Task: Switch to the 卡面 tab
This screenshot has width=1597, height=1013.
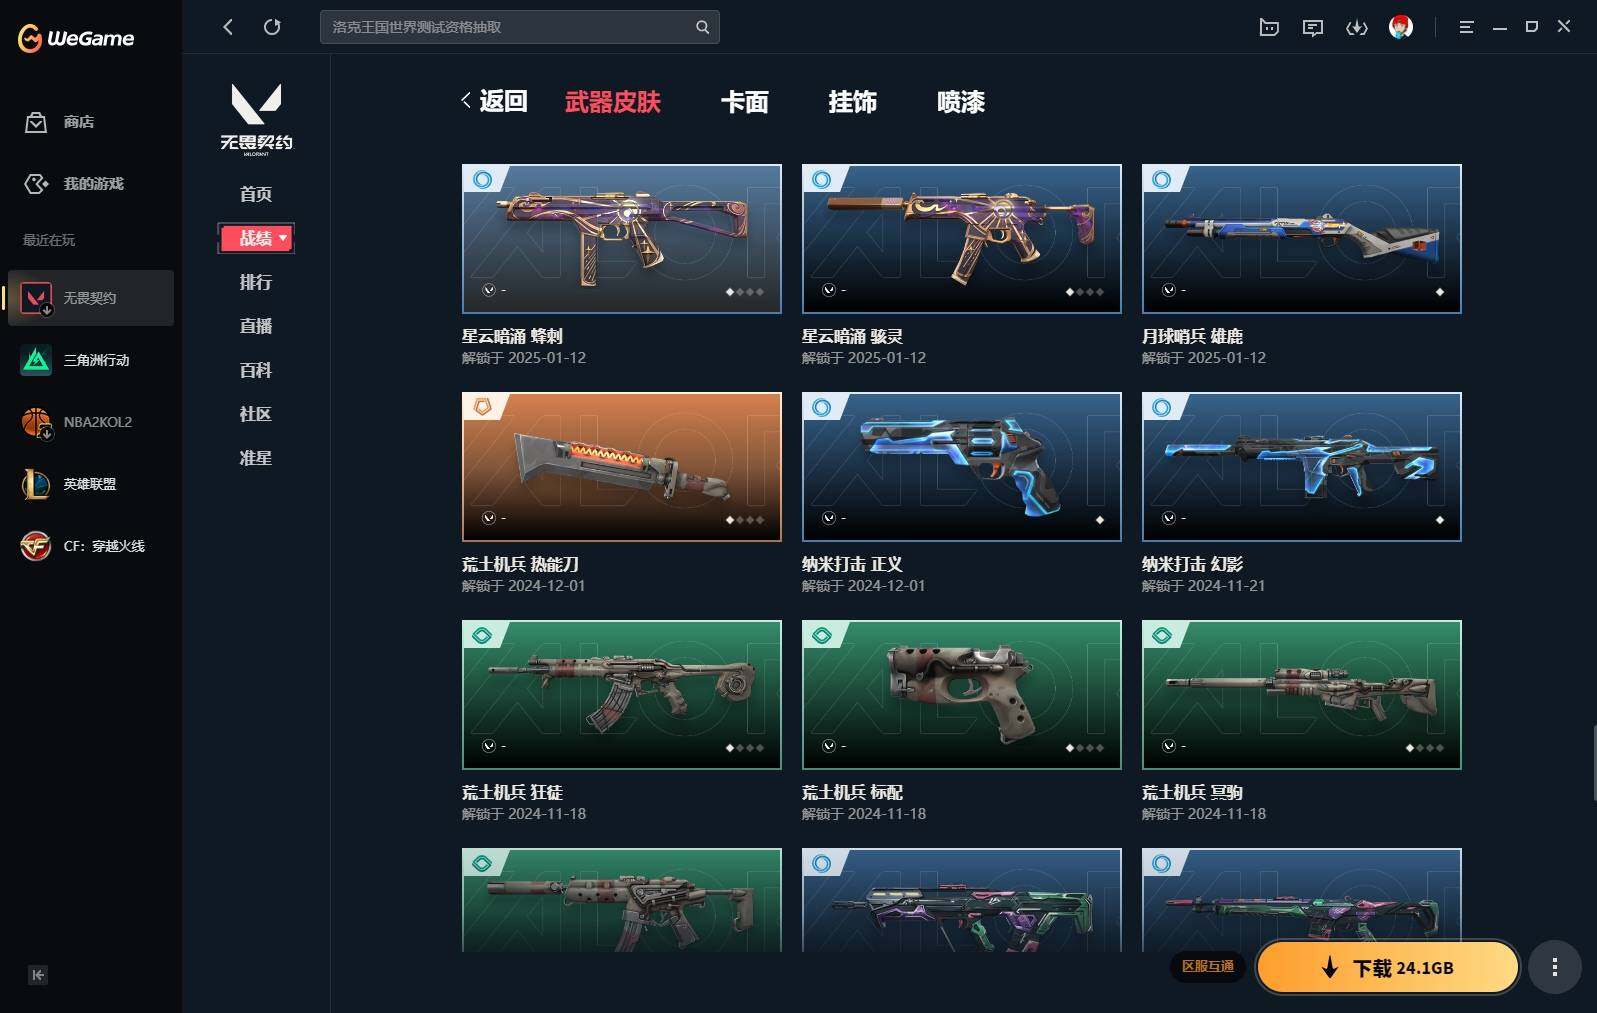Action: (745, 102)
